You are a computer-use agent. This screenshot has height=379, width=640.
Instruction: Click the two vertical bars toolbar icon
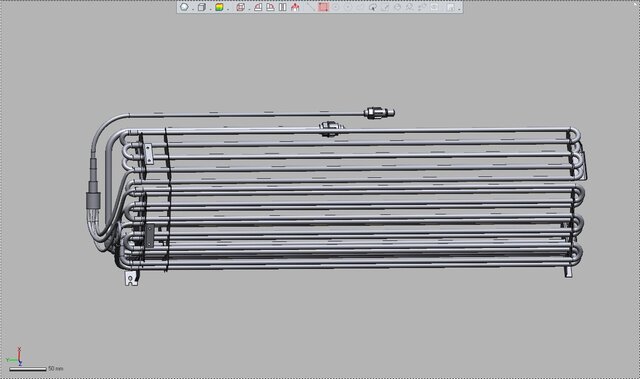tap(282, 7)
